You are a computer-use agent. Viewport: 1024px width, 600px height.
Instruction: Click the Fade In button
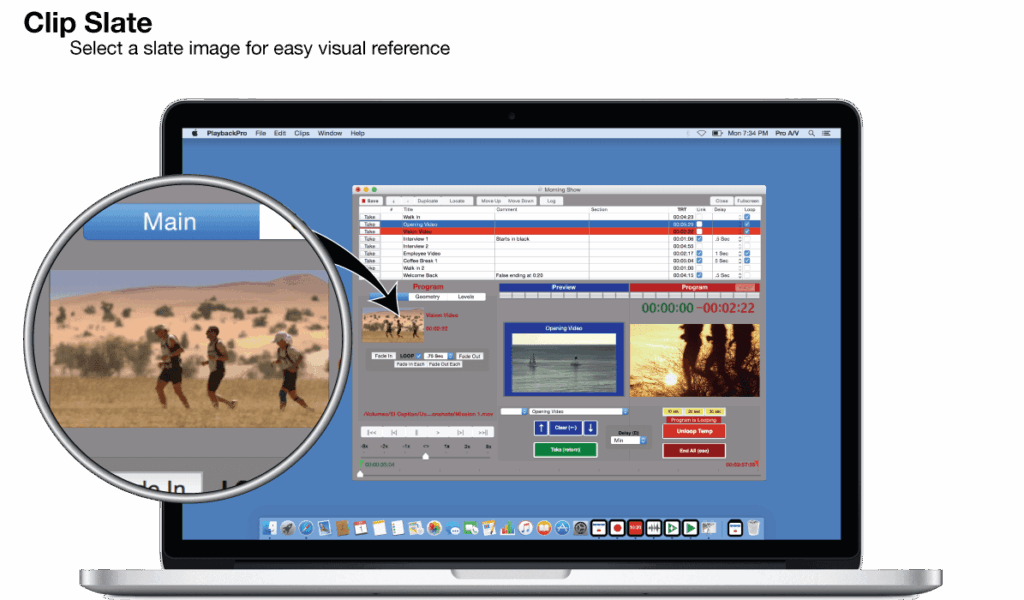point(383,356)
